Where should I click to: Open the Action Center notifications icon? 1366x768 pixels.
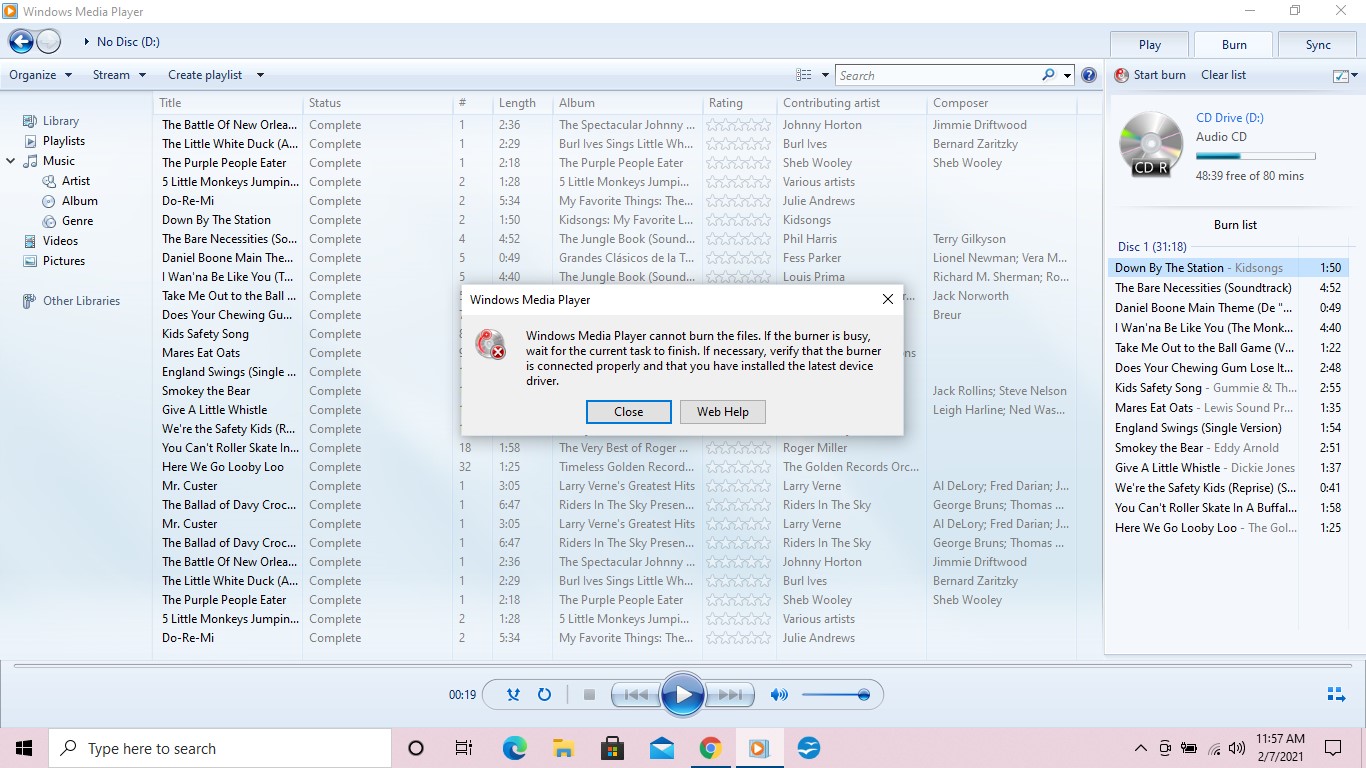(1333, 748)
